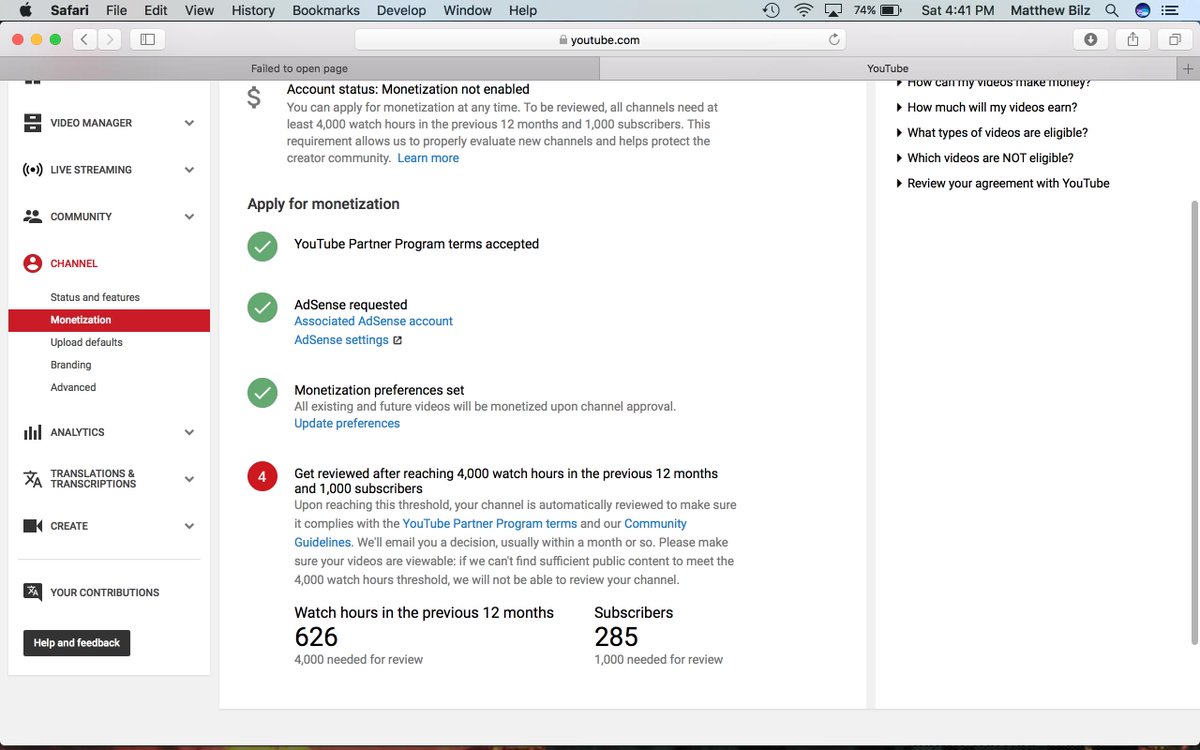Open Upload defaults in sidebar
This screenshot has width=1200, height=750.
[87, 343]
